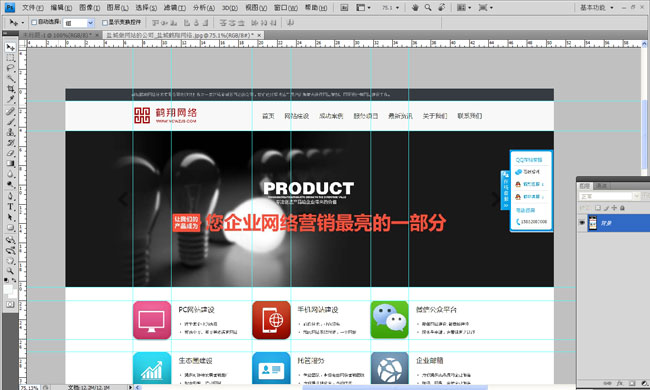Select the Crop tool
This screenshot has height=390, width=650.
(10, 89)
